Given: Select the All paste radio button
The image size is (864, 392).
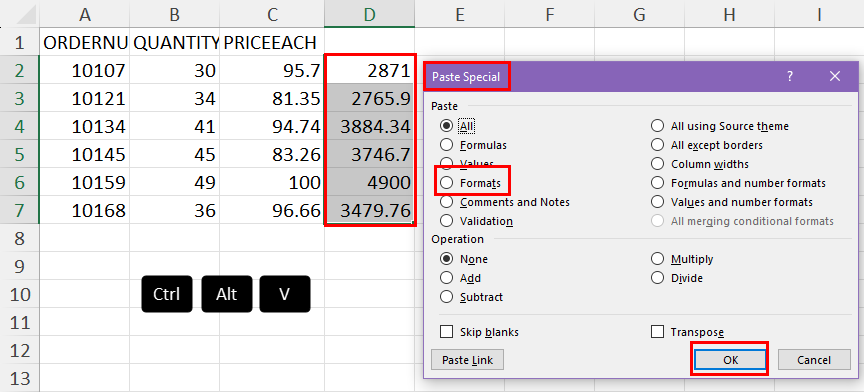Looking at the screenshot, I should (x=447, y=126).
